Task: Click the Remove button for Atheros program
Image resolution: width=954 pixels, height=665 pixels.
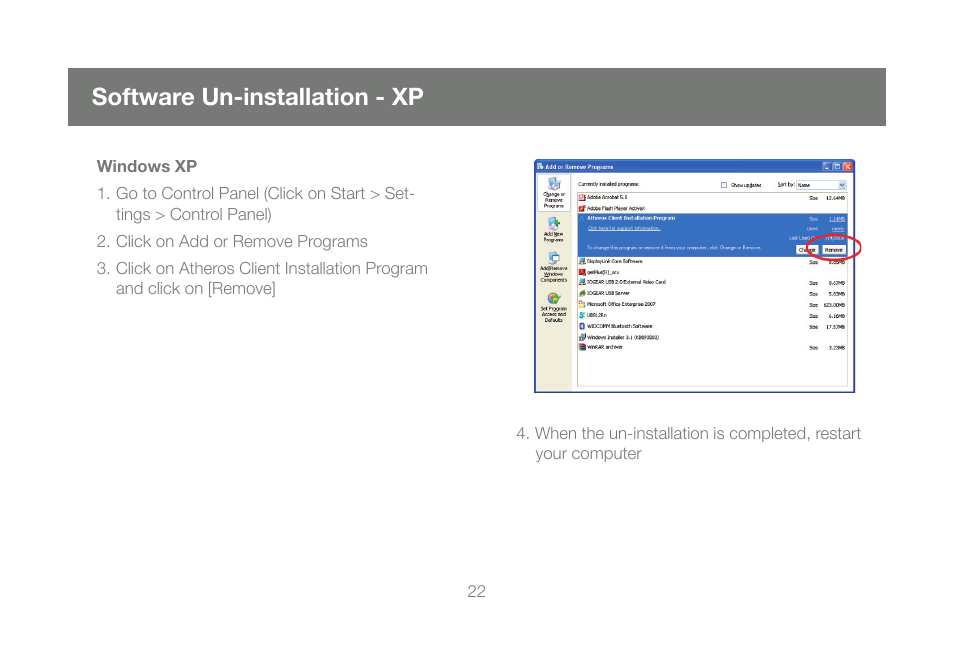Action: point(834,250)
